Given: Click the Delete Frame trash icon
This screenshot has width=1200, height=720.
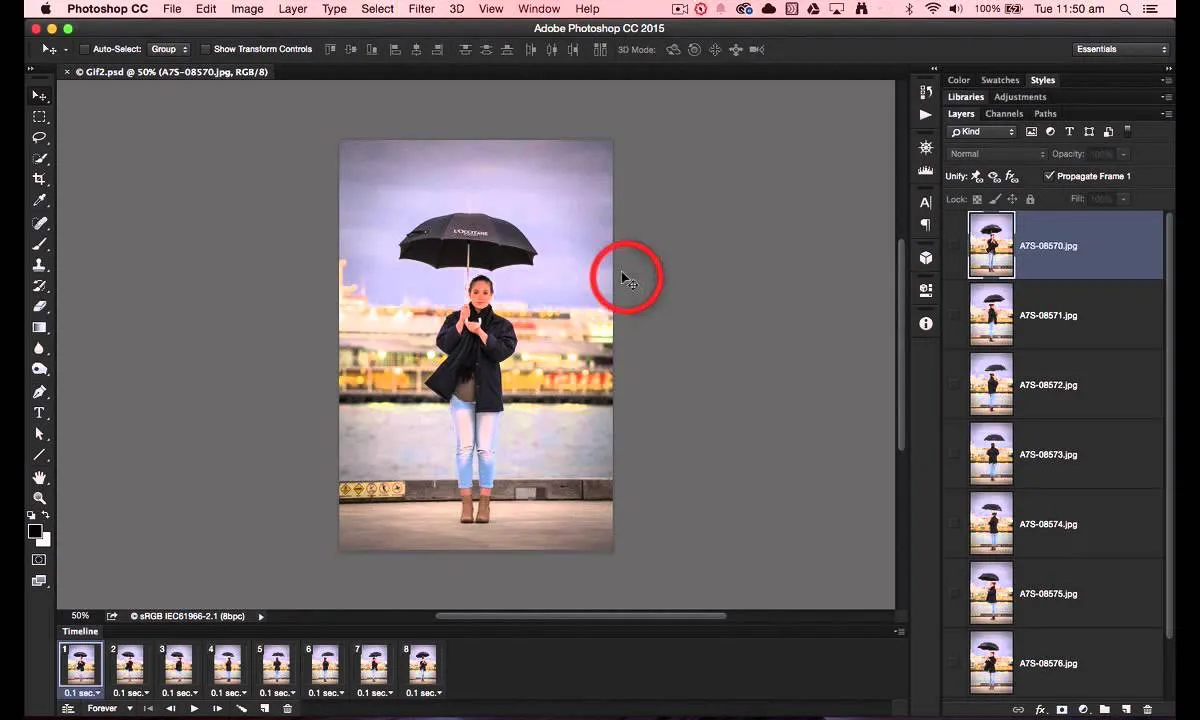Looking at the screenshot, I should pyautogui.click(x=288, y=708).
